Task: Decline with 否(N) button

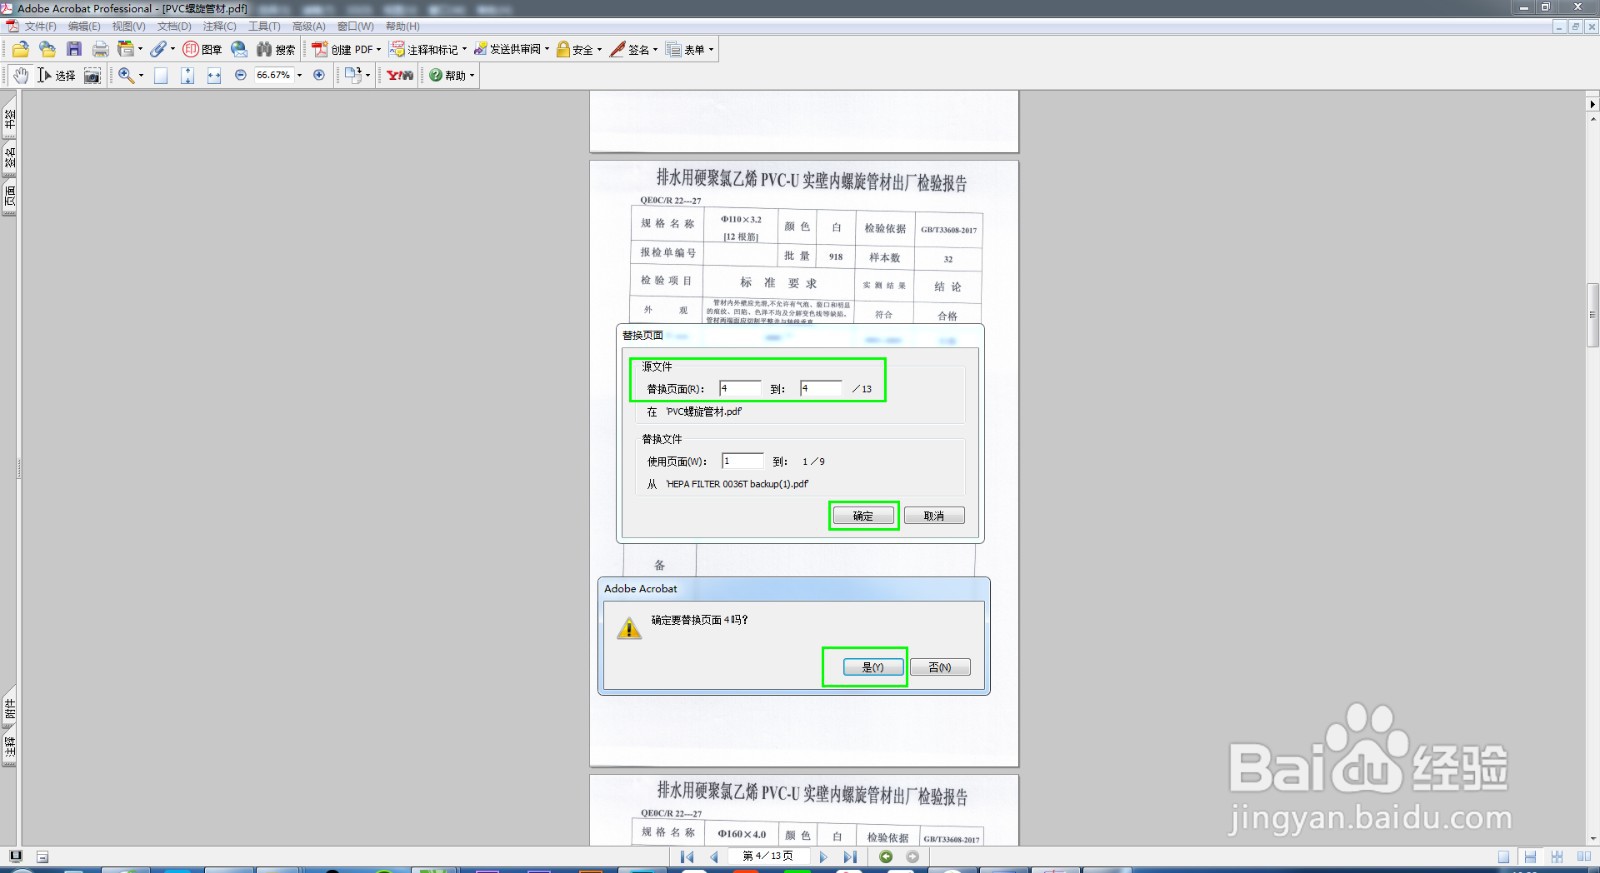Action: pos(940,667)
